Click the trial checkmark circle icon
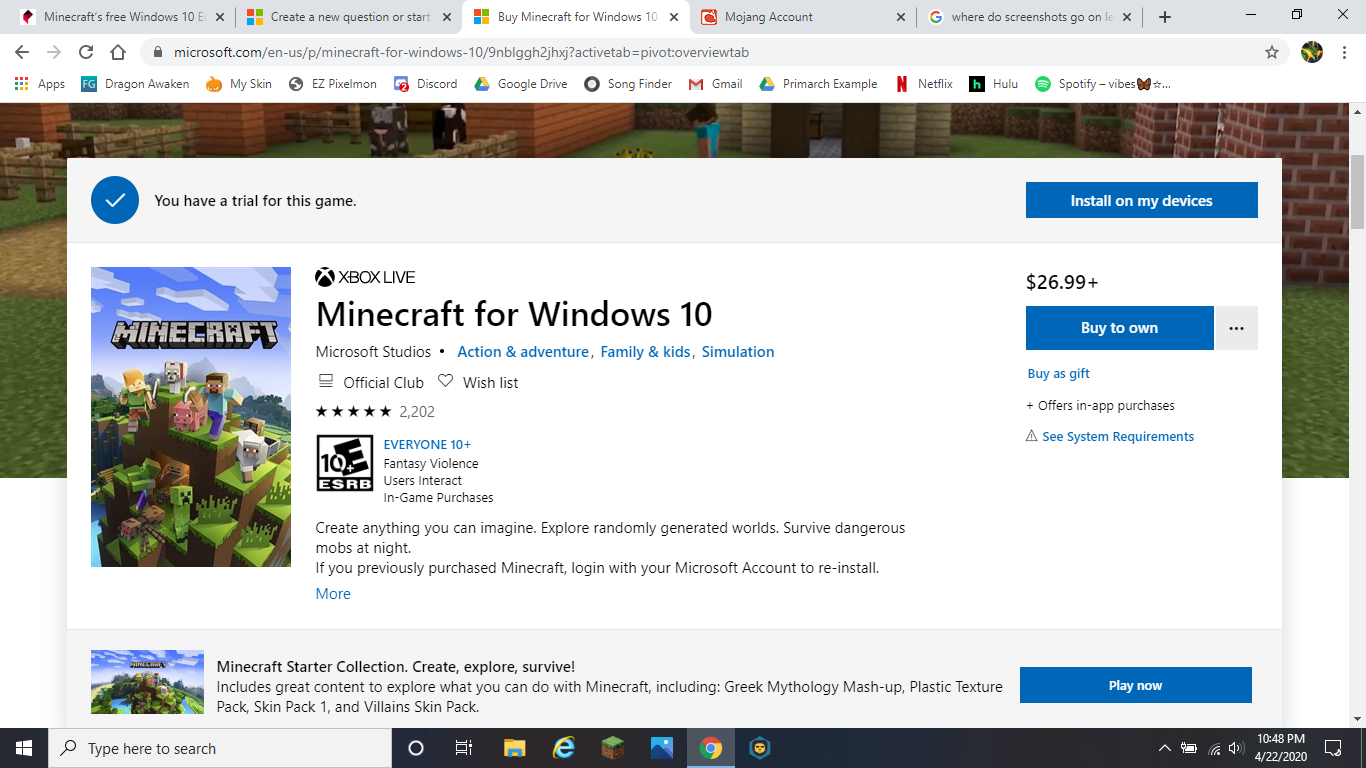 [115, 200]
